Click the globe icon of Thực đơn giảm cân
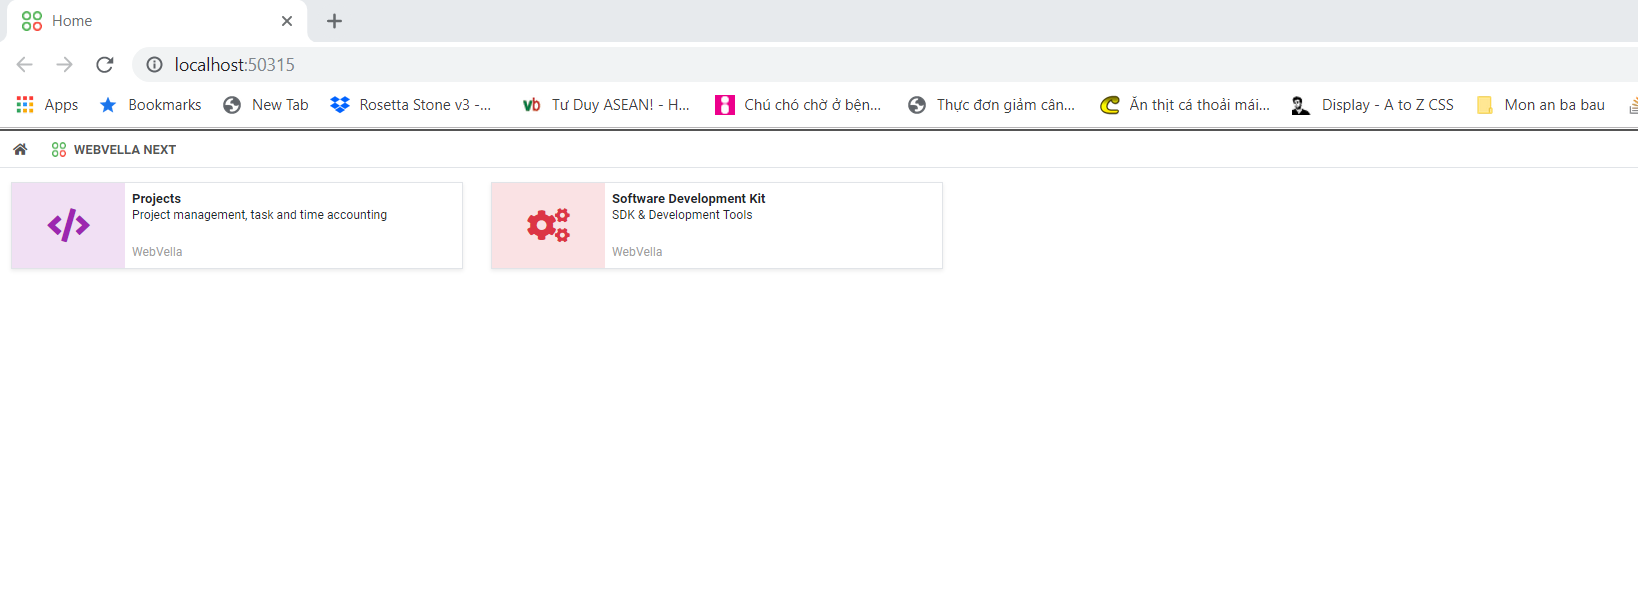 point(917,105)
